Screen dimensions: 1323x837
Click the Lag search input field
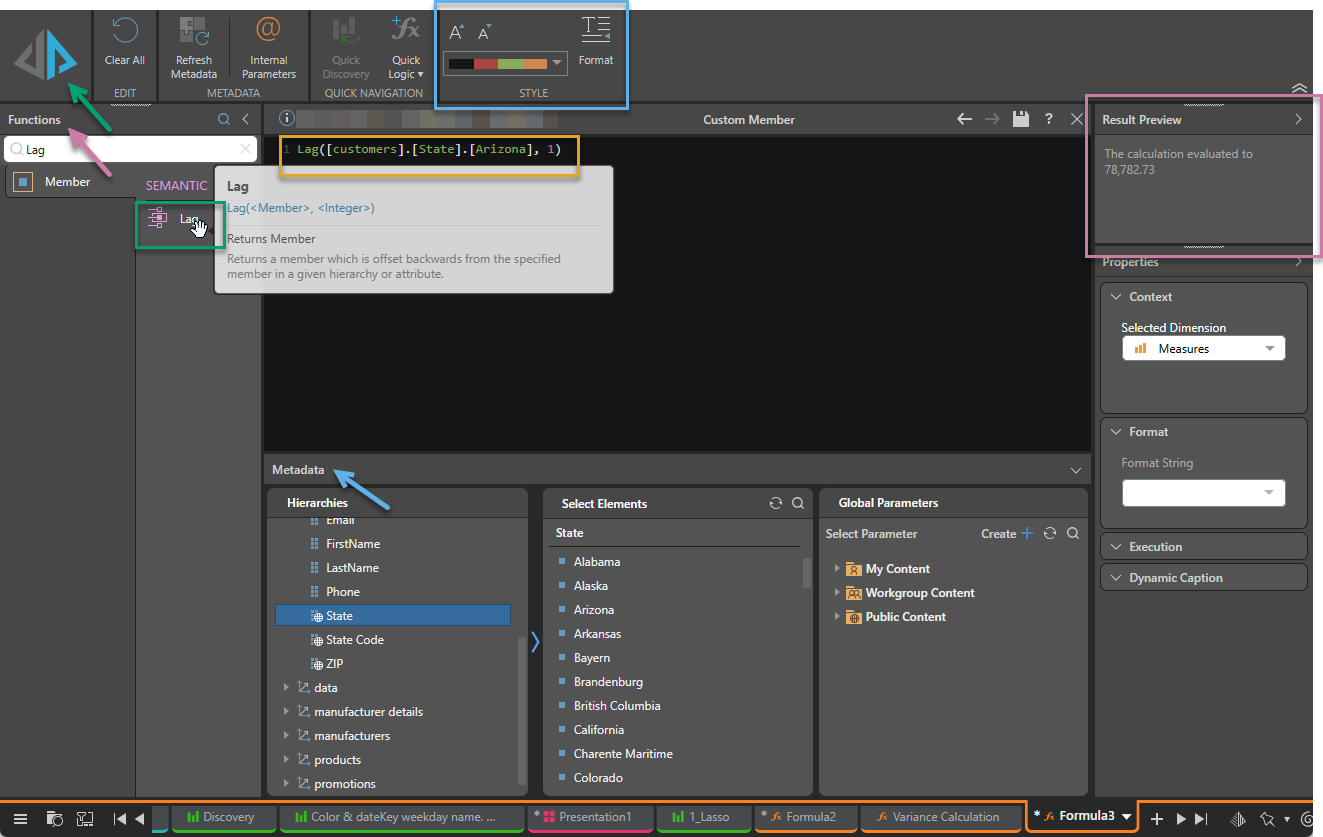click(130, 149)
